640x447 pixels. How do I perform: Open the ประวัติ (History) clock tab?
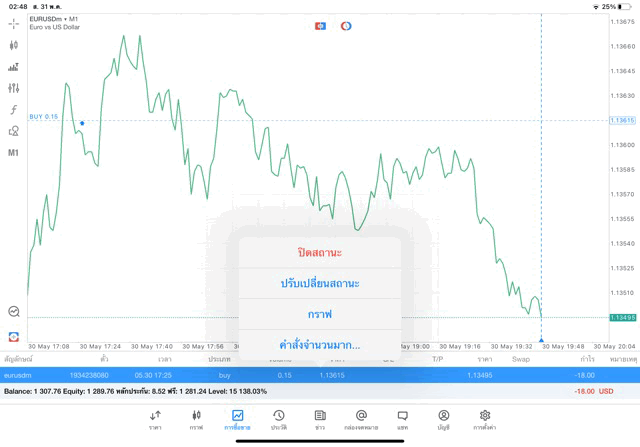[278, 418]
